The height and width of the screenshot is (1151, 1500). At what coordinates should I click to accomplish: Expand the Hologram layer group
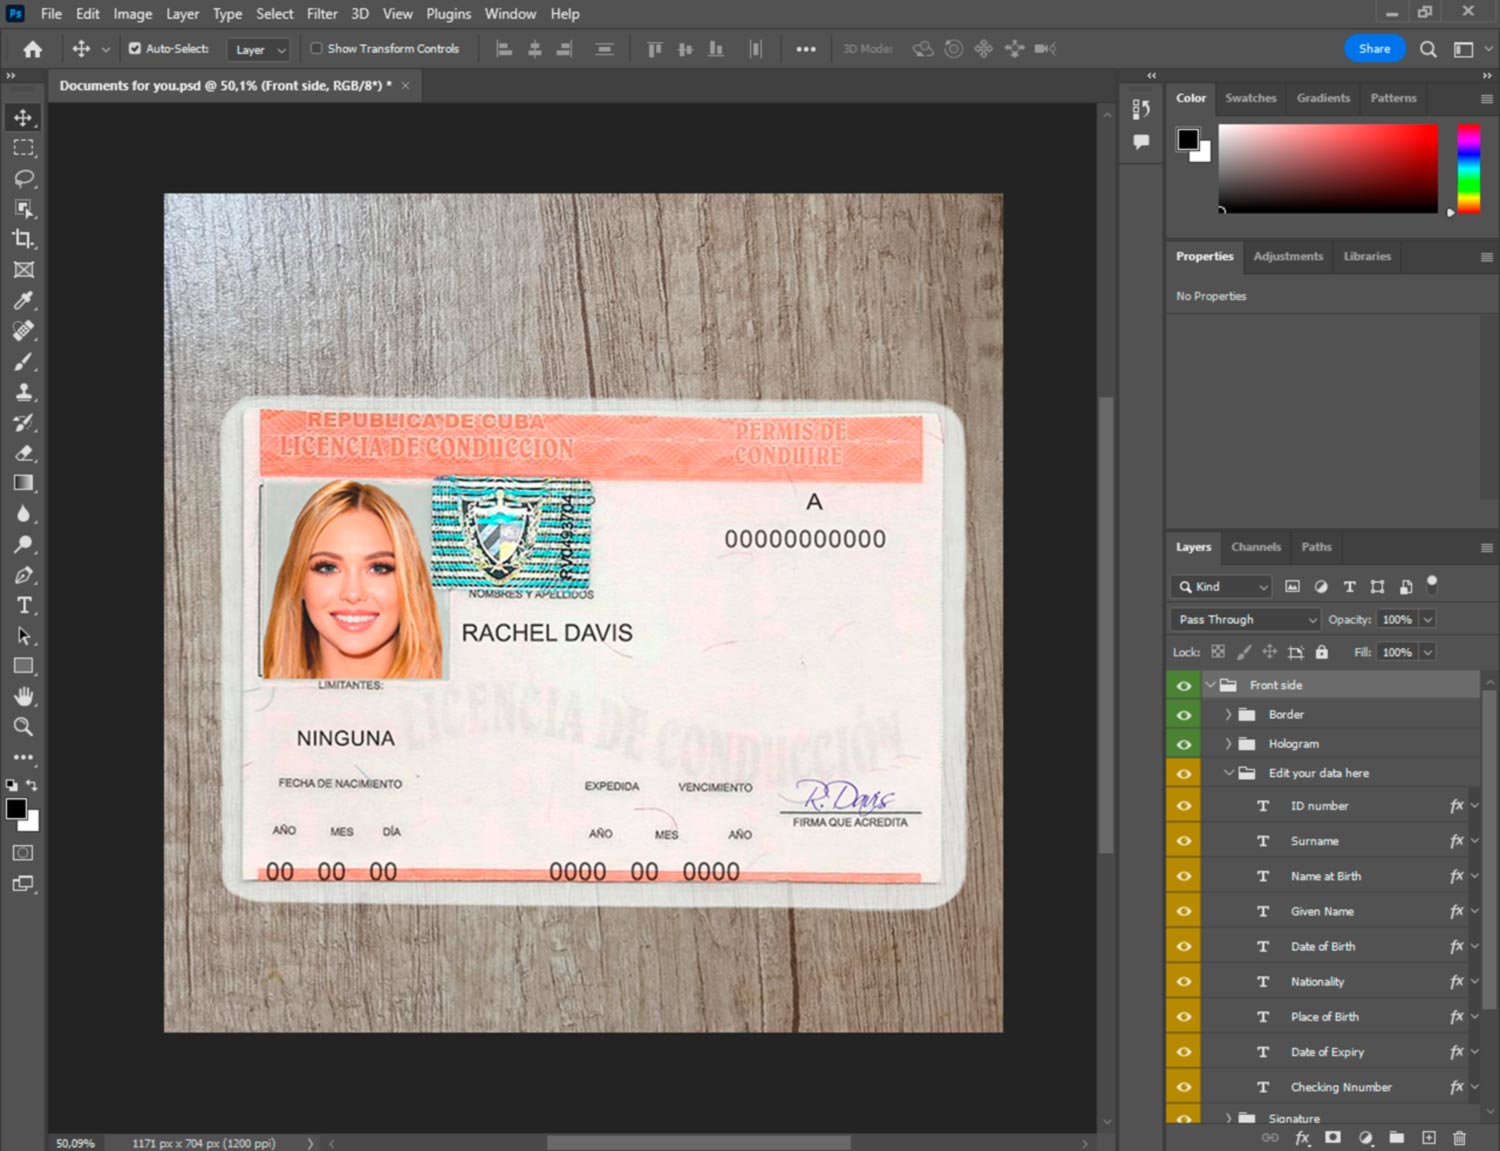coord(1228,744)
